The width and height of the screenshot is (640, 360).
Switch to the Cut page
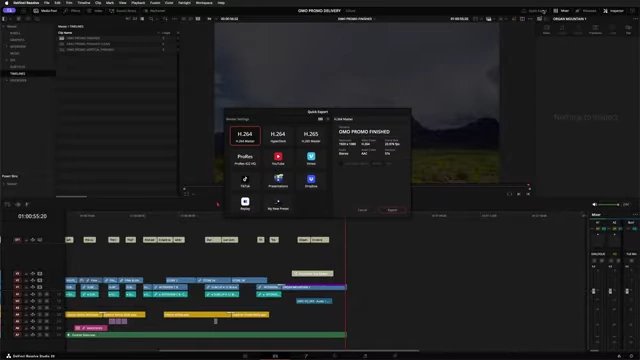click(245, 356)
